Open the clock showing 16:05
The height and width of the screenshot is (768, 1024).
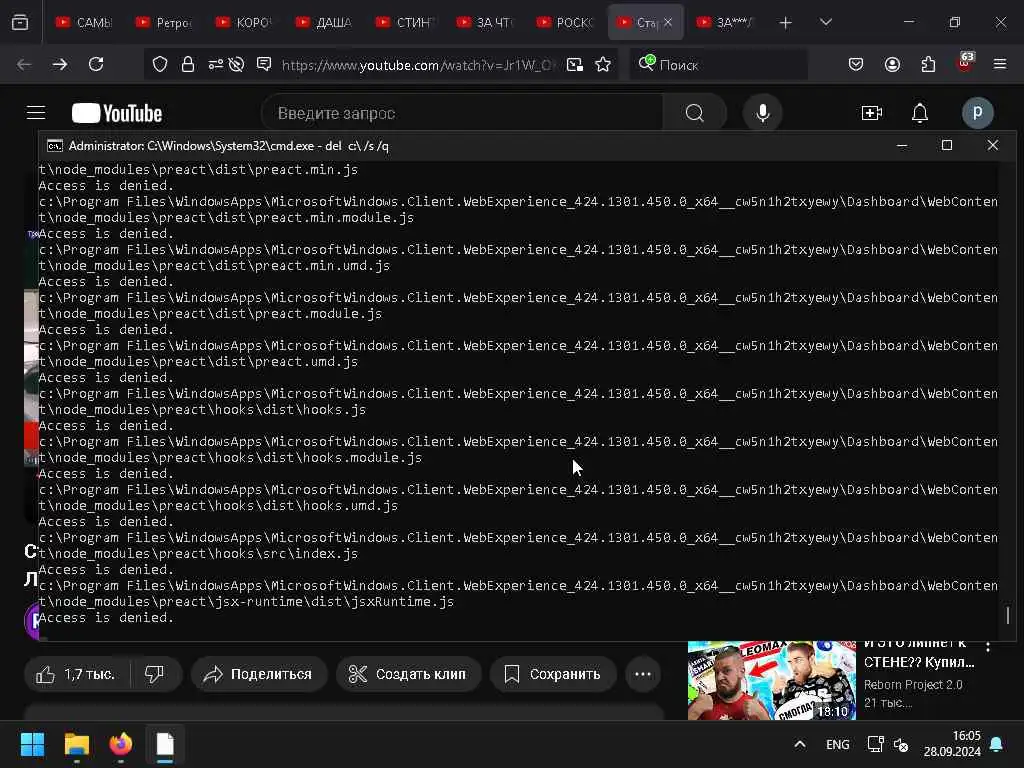(952, 744)
